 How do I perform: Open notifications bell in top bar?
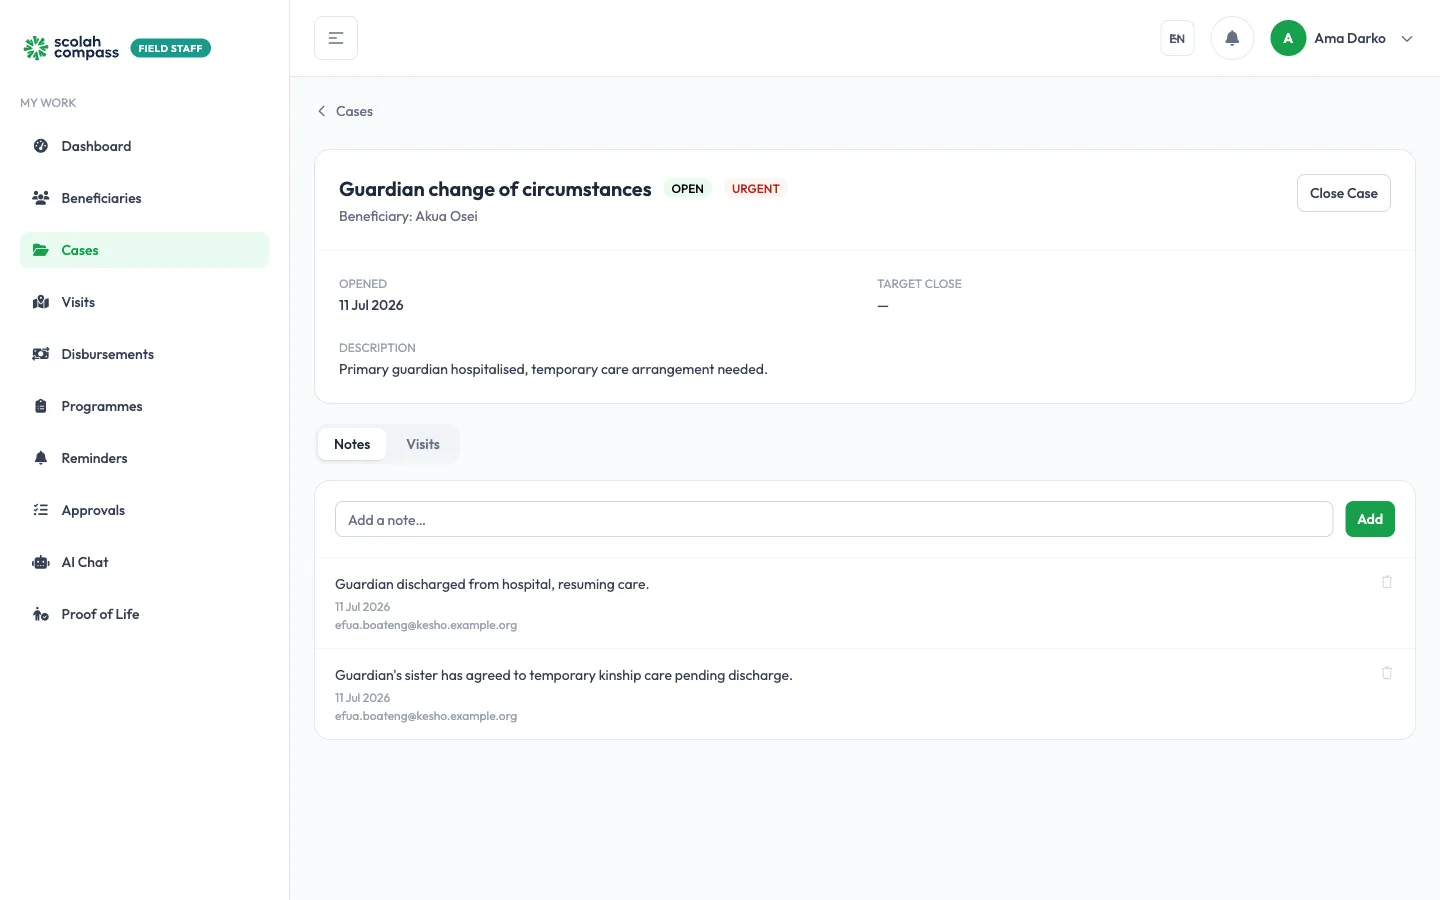click(x=1232, y=38)
